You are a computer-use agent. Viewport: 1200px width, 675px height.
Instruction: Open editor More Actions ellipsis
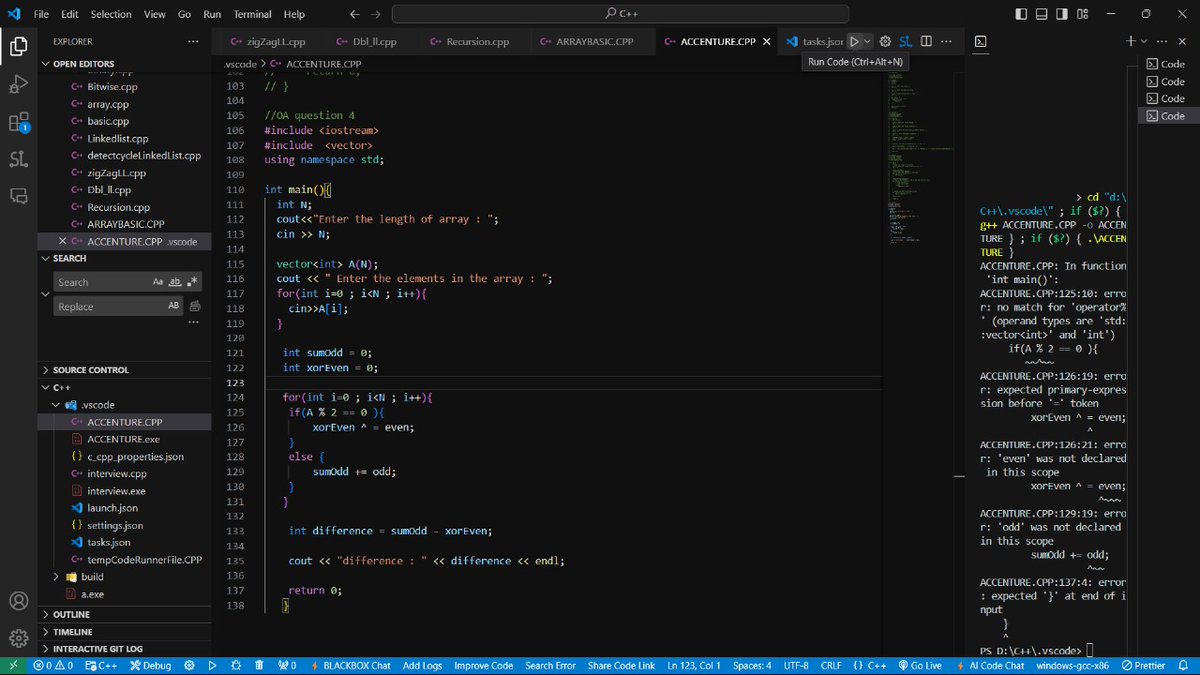click(x=946, y=41)
